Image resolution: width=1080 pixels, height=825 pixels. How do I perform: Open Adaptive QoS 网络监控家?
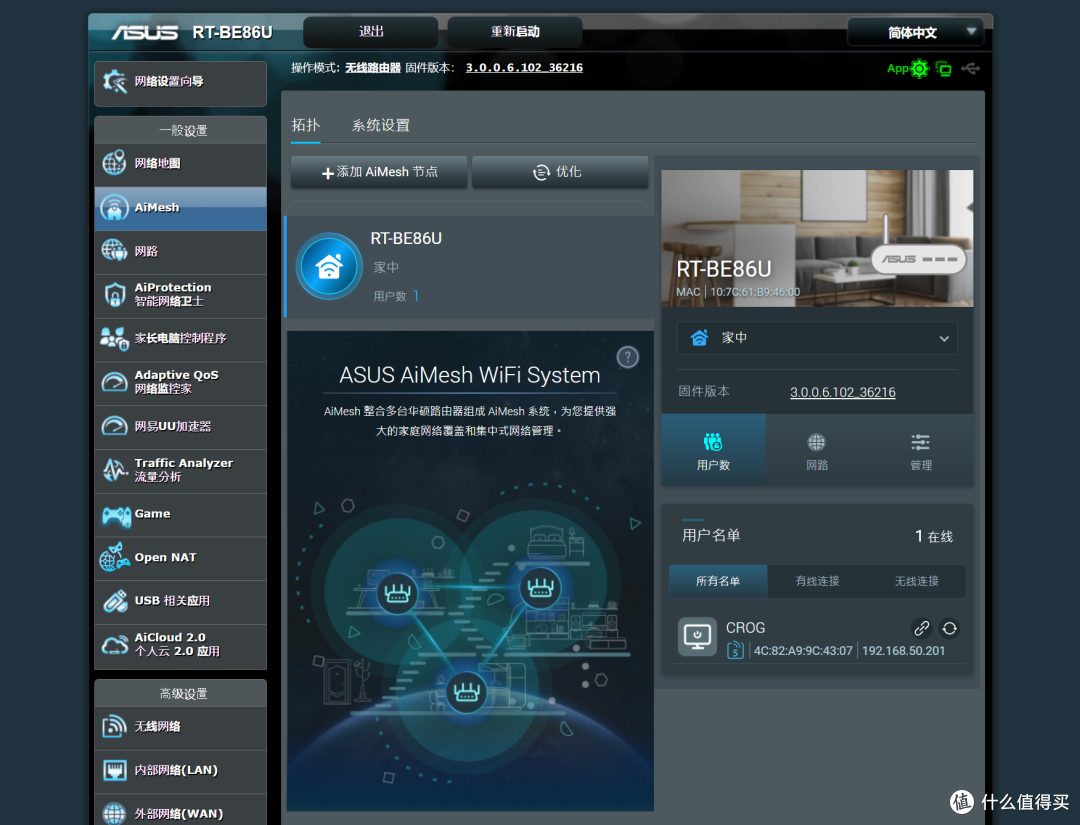pyautogui.click(x=180, y=383)
